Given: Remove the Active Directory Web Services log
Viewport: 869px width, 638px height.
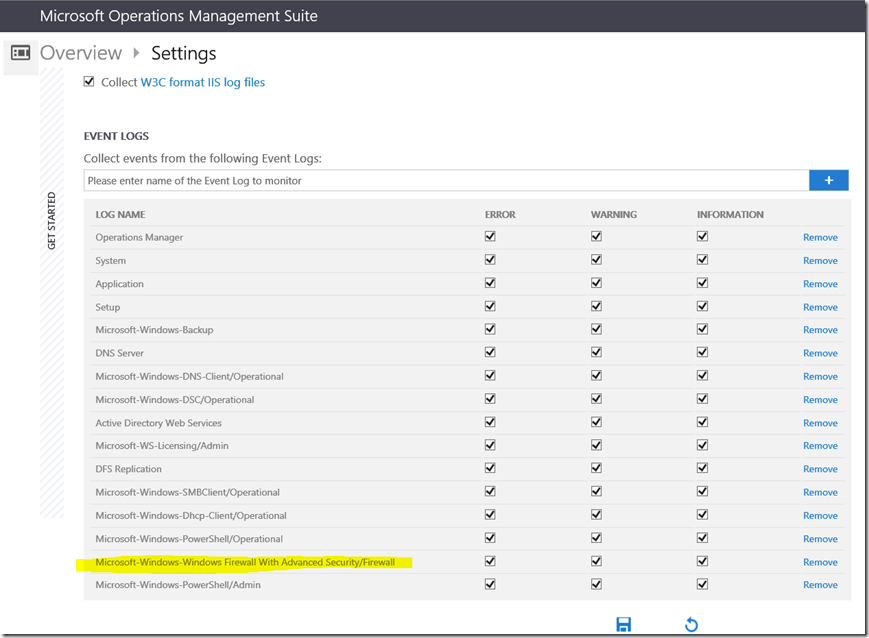Looking at the screenshot, I should pos(820,423).
